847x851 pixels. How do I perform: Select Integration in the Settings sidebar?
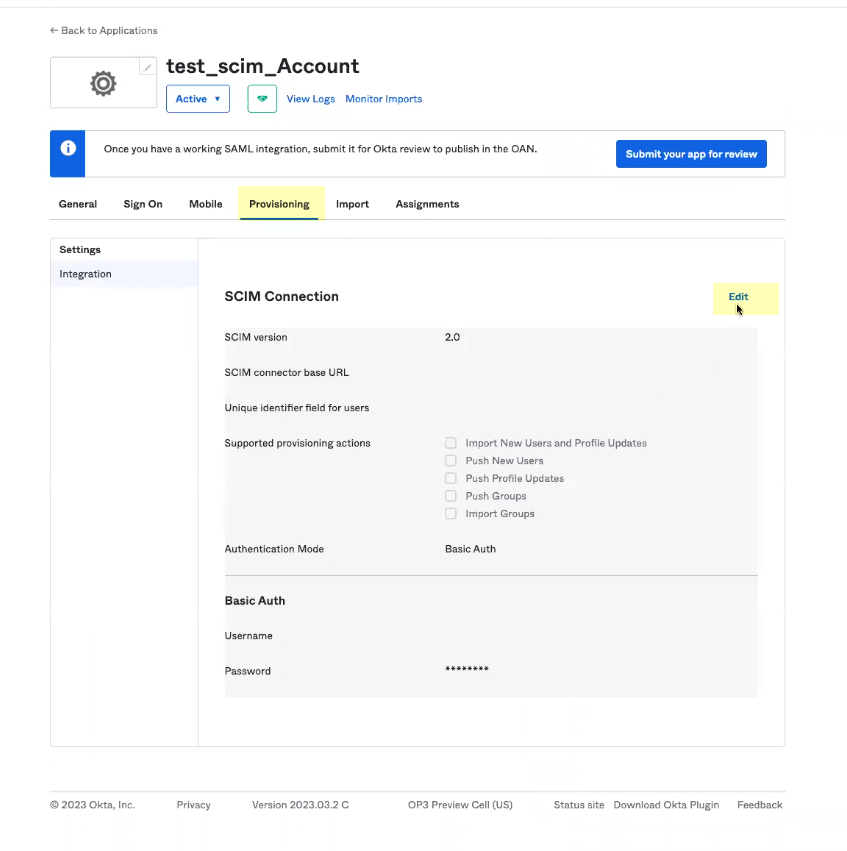(x=86, y=274)
